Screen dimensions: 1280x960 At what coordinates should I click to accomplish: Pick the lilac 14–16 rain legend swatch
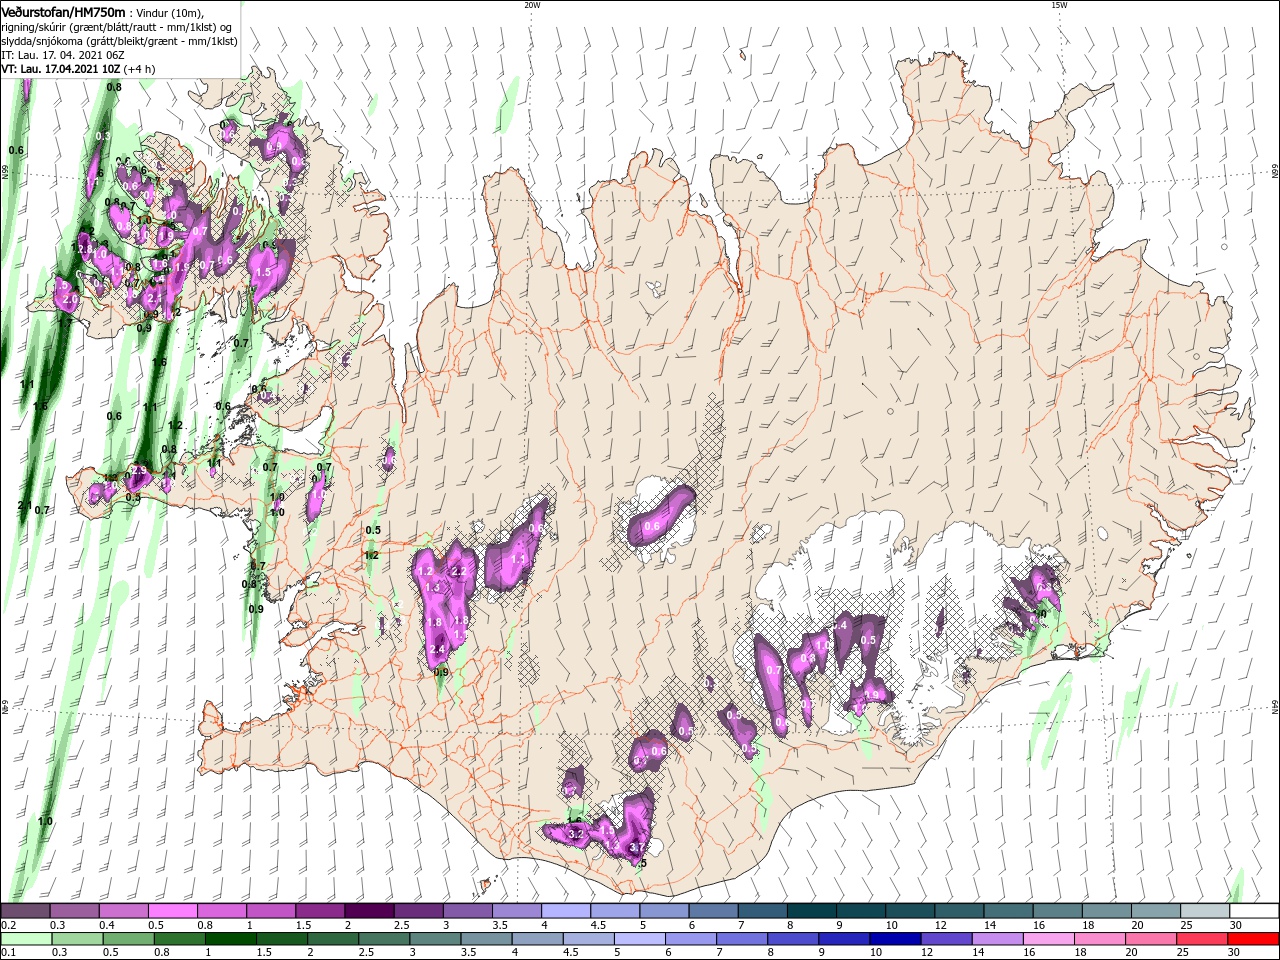tap(997, 939)
